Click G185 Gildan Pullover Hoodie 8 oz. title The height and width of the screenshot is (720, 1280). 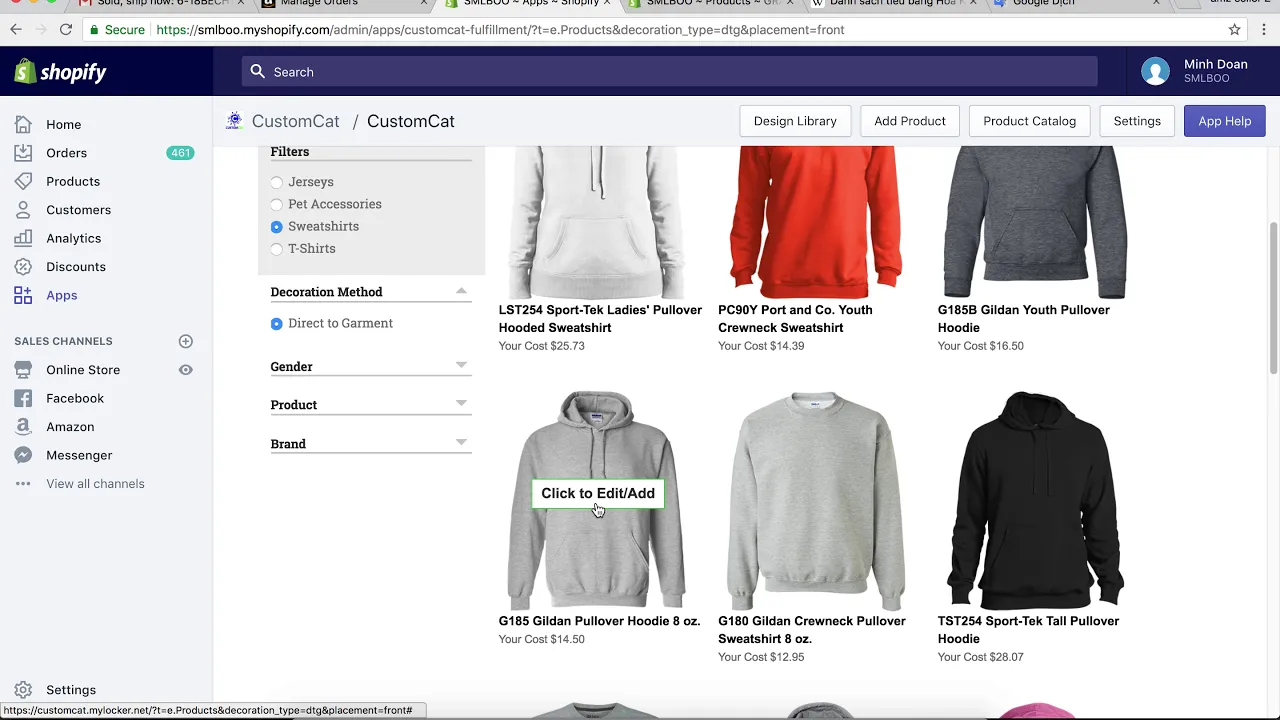599,621
